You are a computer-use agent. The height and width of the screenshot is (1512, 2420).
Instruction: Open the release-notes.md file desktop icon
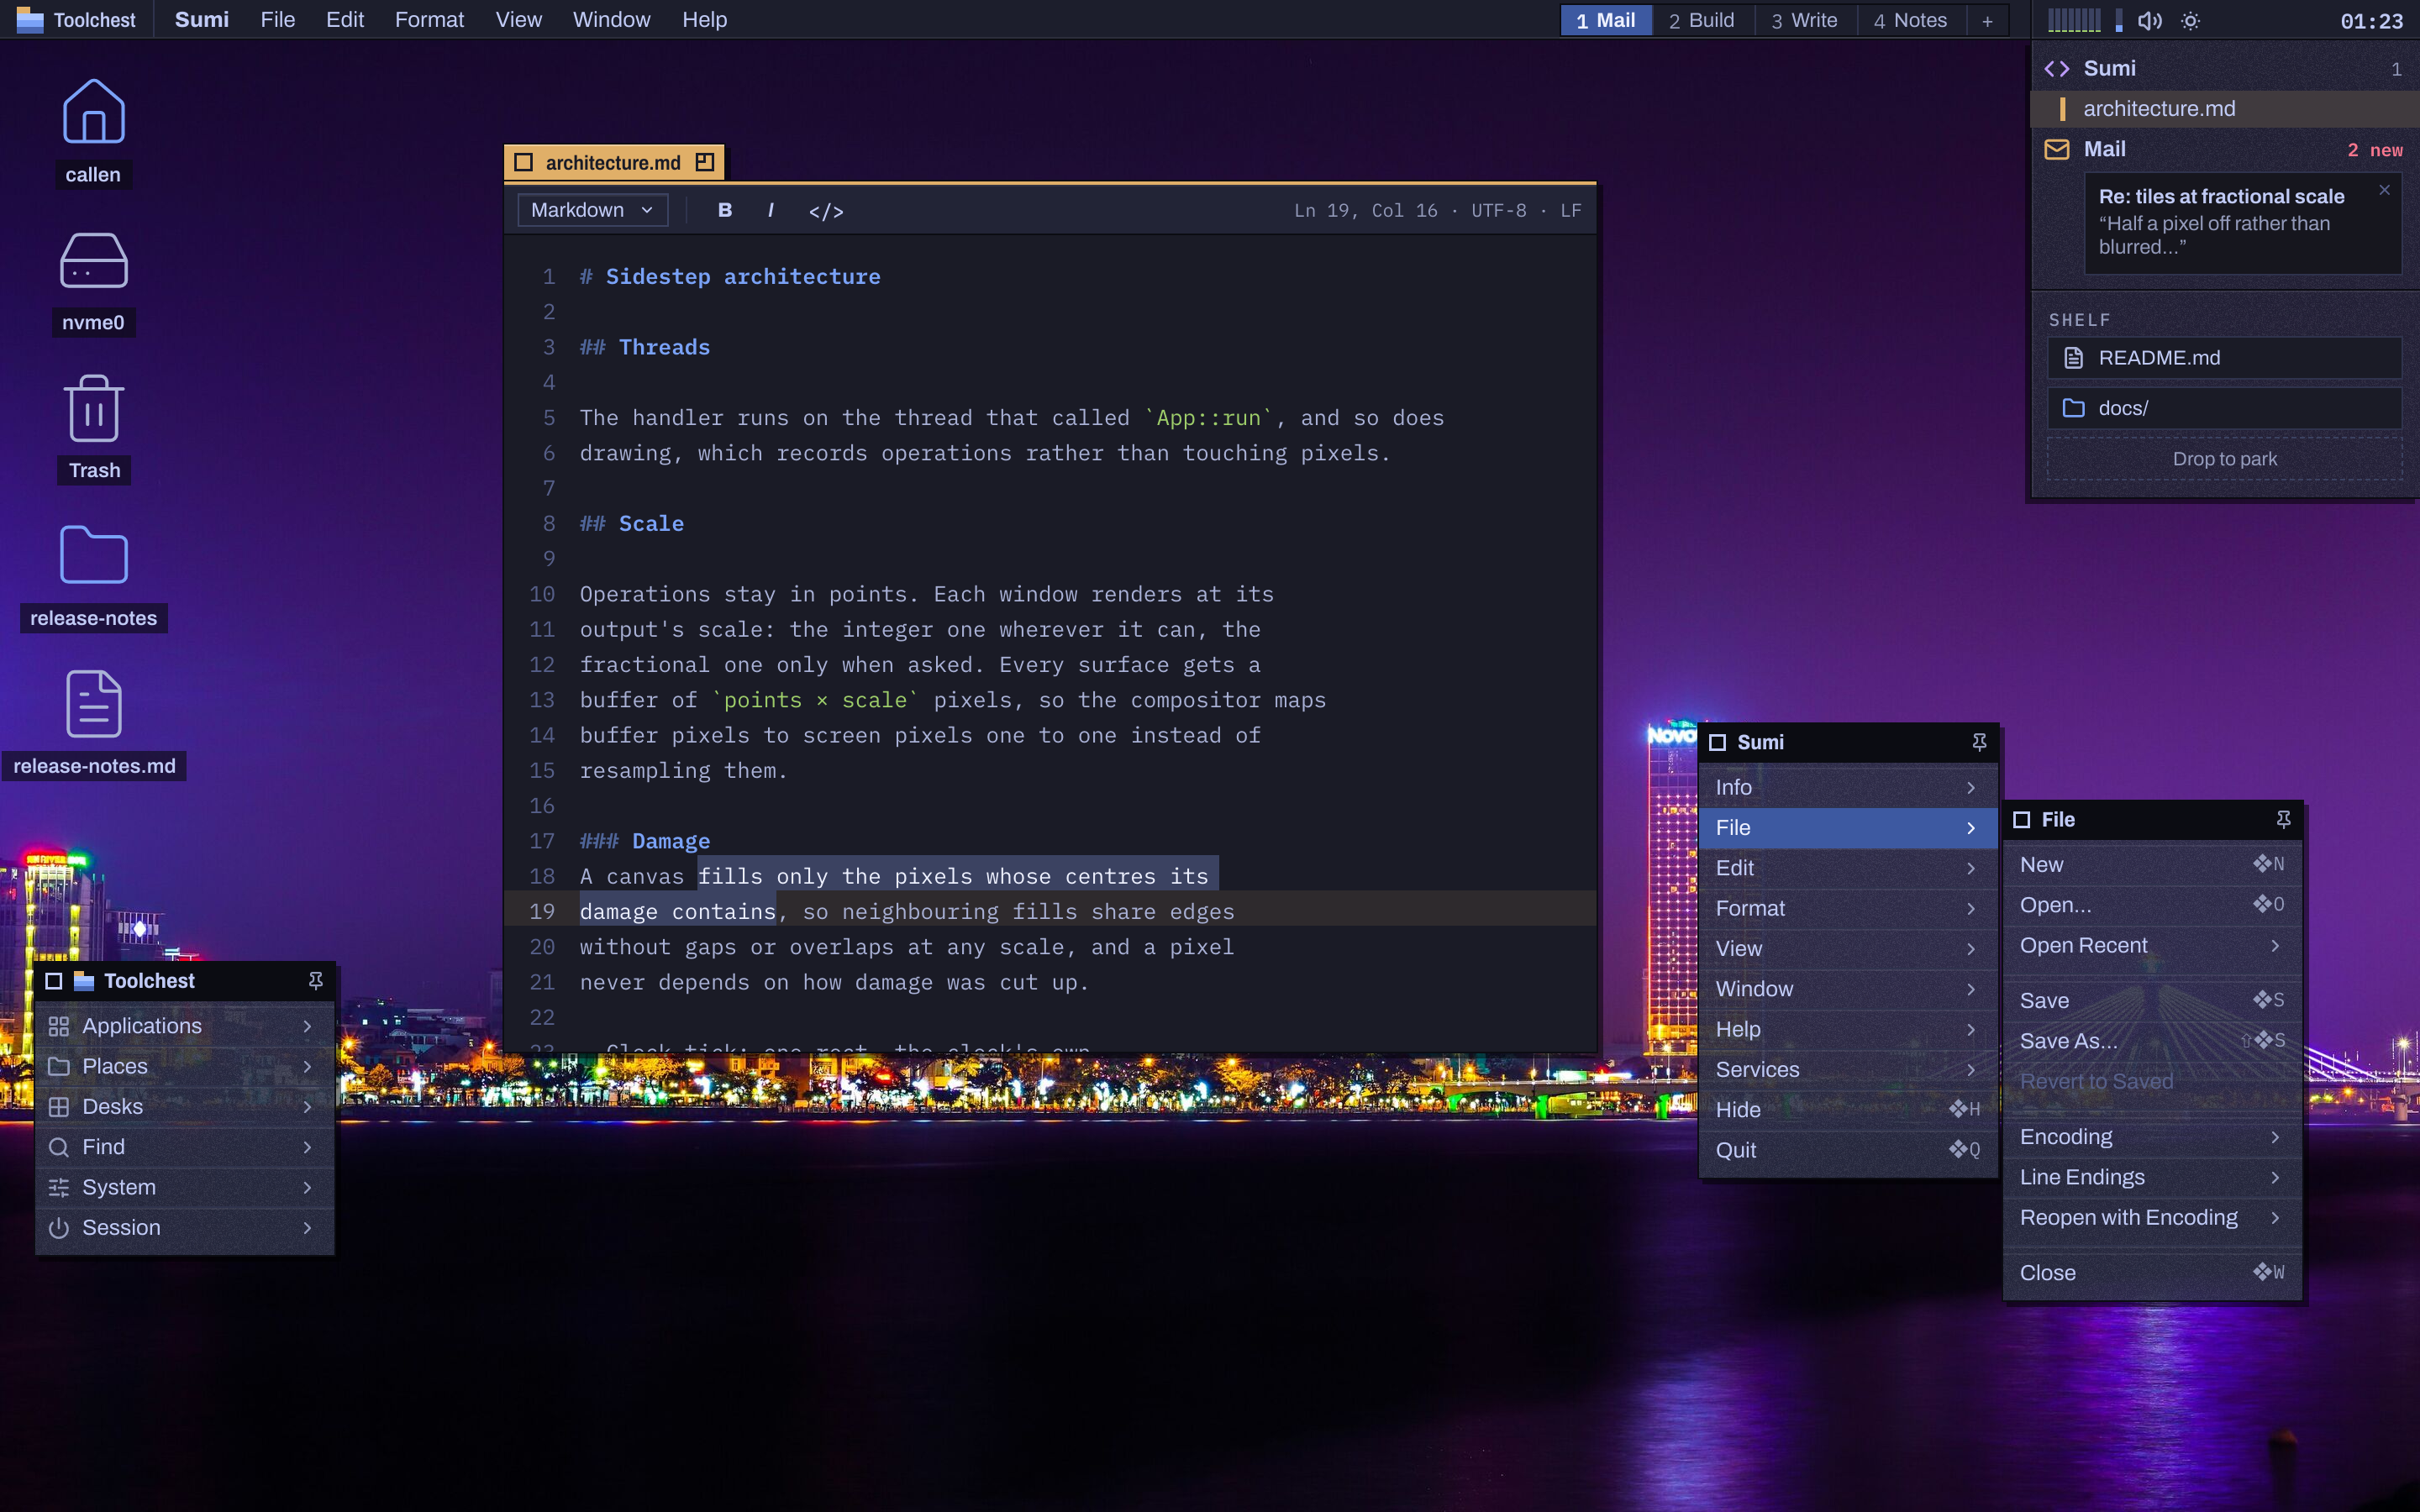pos(93,724)
